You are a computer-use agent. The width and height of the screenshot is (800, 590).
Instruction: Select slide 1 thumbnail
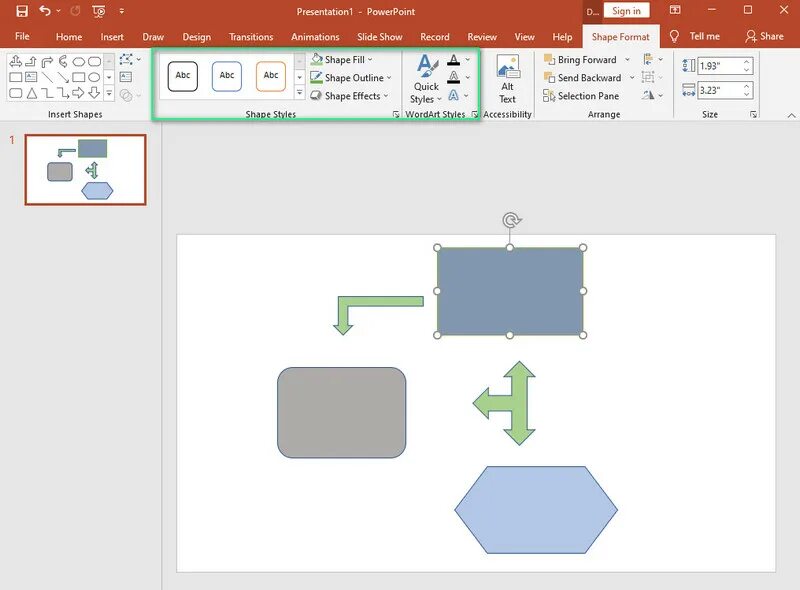click(85, 169)
